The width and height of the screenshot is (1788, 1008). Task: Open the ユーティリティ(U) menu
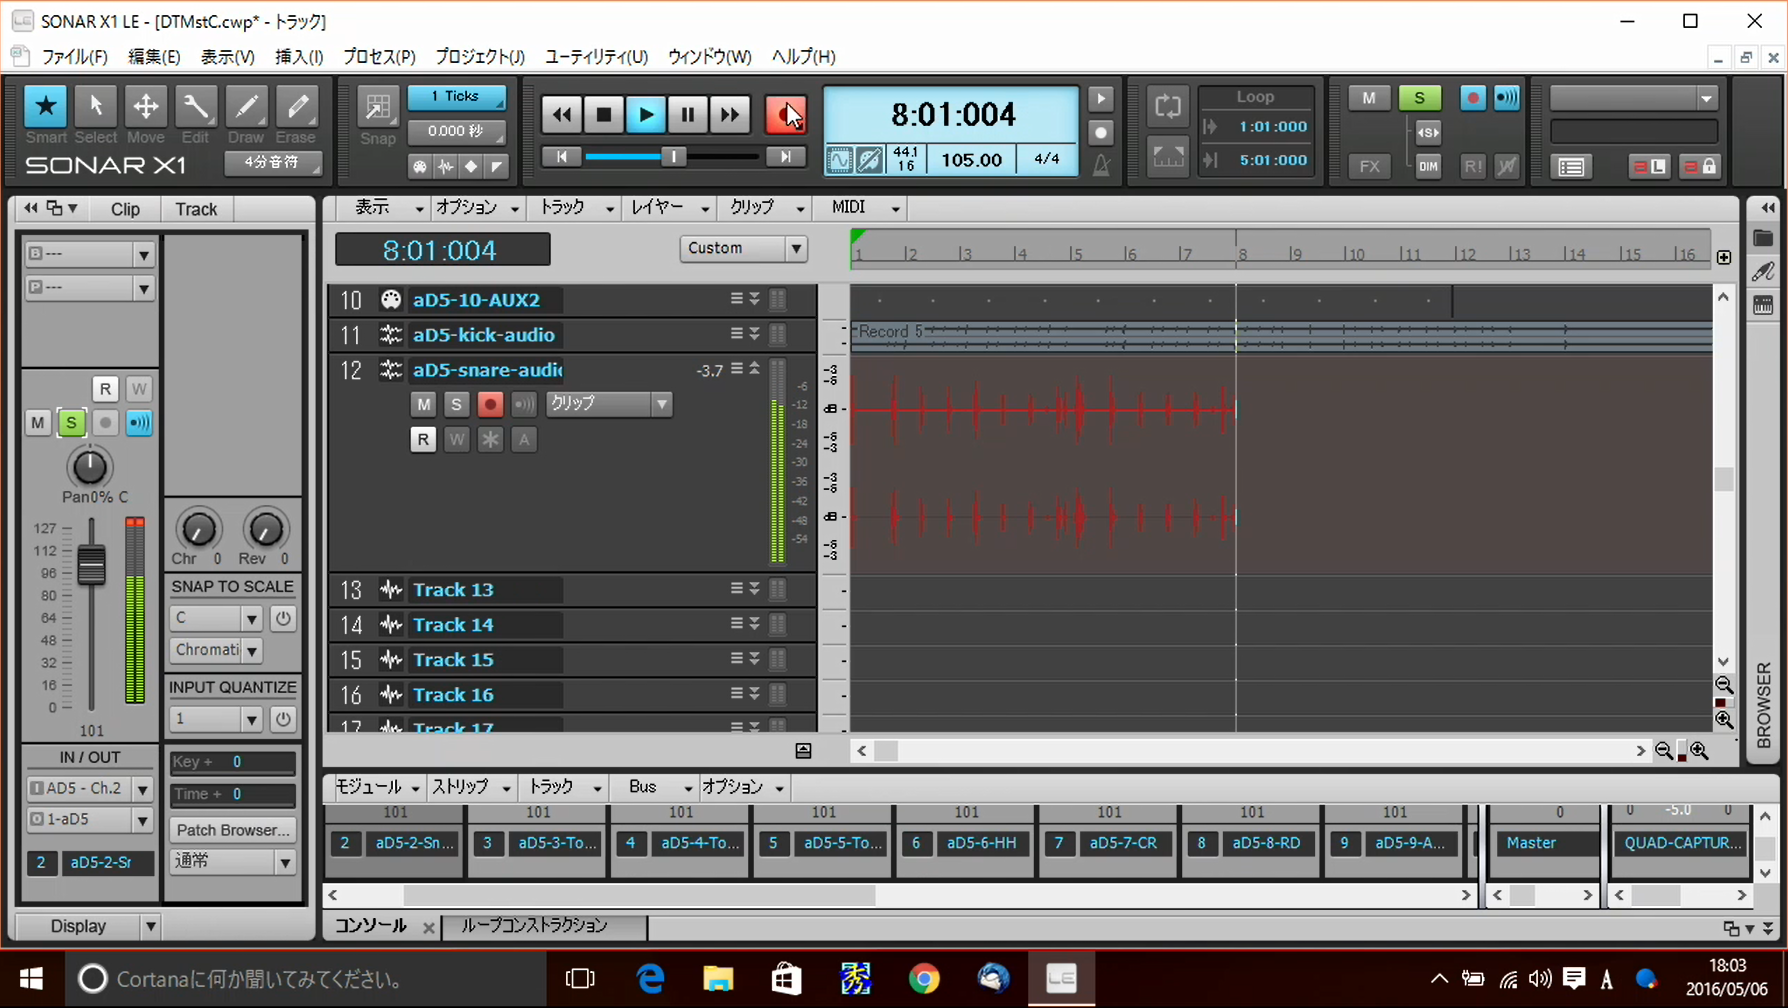[596, 57]
